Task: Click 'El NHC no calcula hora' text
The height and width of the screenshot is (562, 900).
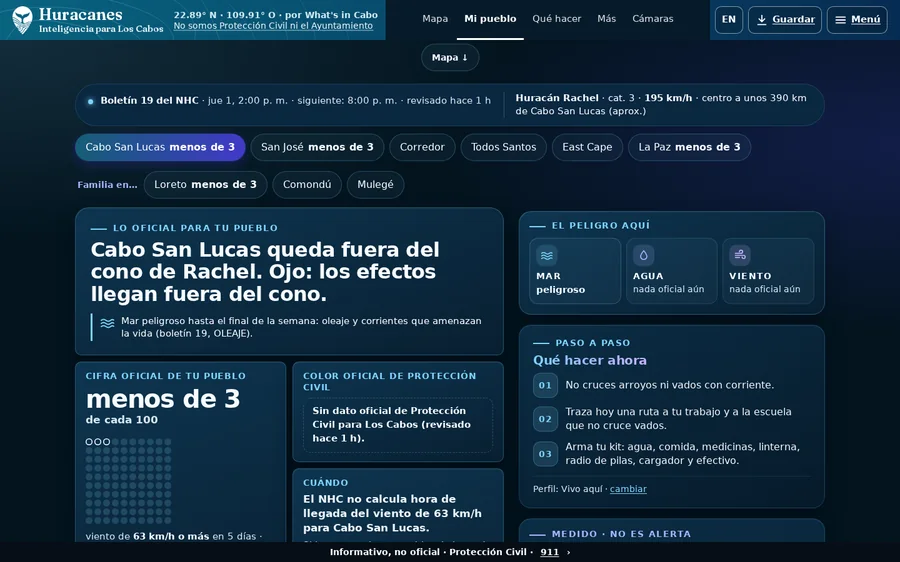Action: coord(392,513)
